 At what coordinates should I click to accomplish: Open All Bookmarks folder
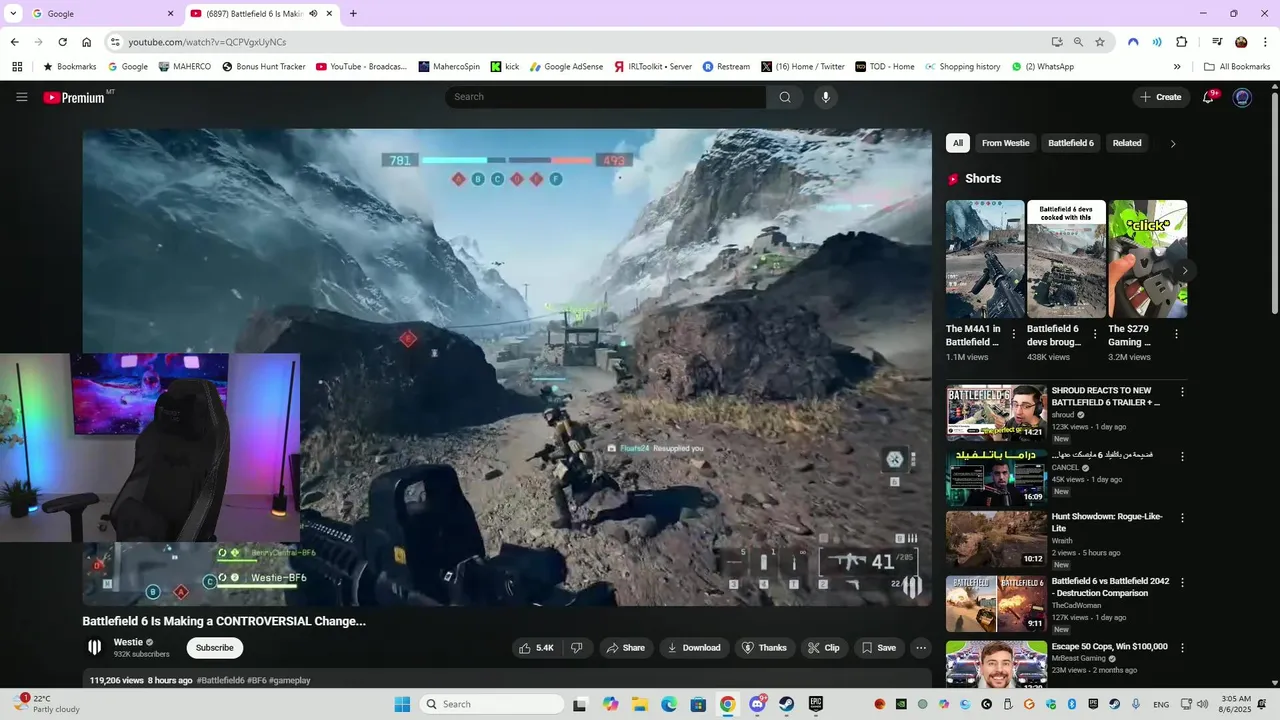[x=1237, y=67]
